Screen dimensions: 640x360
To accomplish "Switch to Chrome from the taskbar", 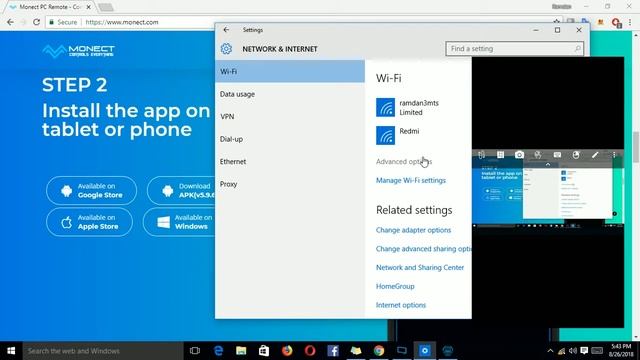I will click(x=379, y=351).
